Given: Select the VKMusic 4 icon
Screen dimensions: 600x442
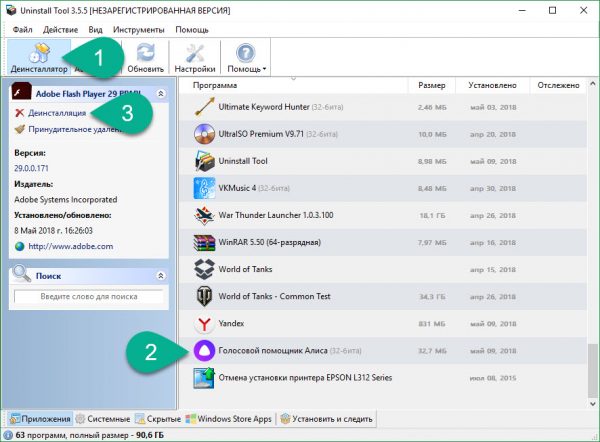Looking at the screenshot, I should [204, 188].
